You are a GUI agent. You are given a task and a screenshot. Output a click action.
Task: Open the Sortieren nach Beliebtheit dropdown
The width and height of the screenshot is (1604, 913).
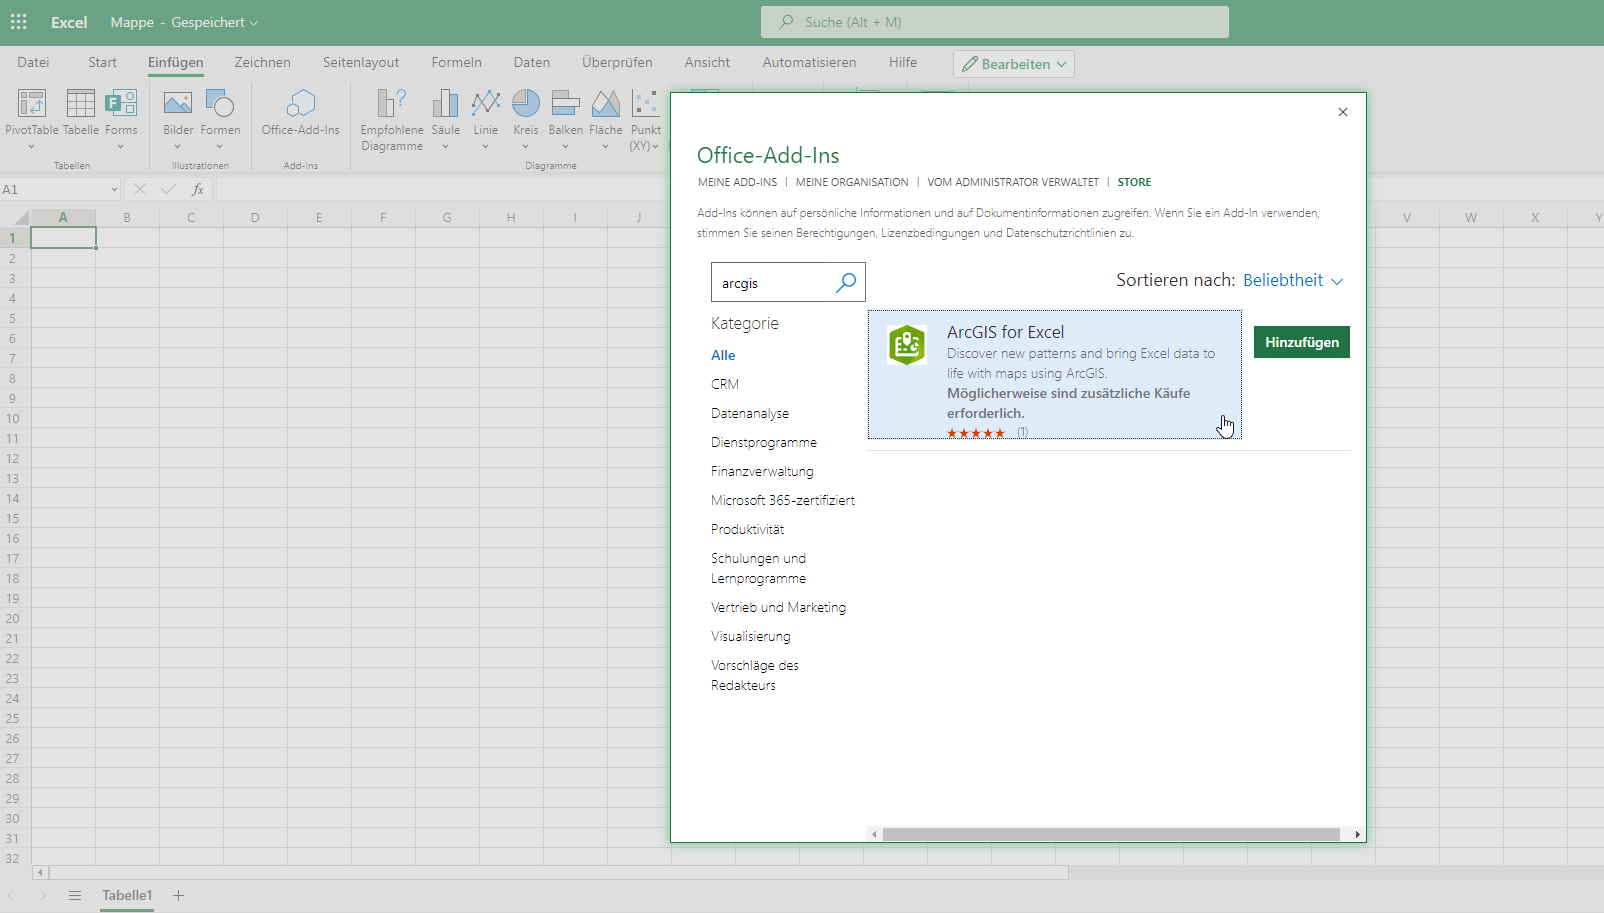pos(1293,280)
